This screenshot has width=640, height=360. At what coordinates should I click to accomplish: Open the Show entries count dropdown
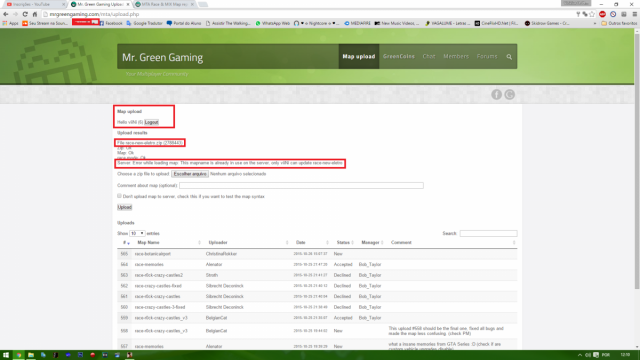tap(137, 233)
